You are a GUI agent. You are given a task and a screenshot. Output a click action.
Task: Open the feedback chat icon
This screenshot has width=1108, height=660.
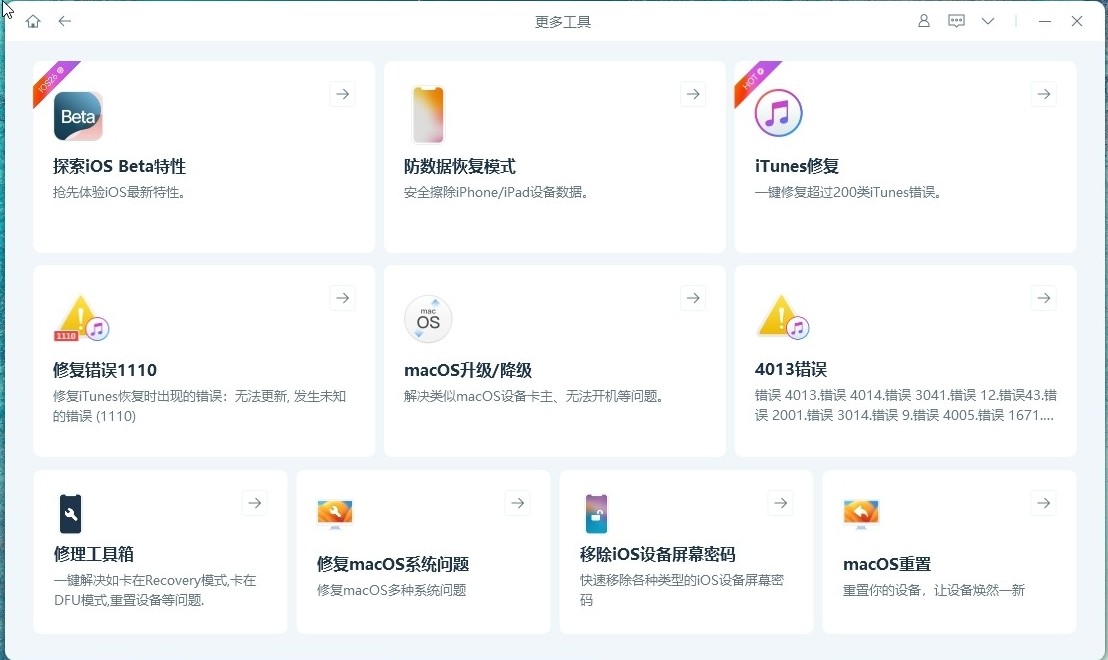click(956, 21)
